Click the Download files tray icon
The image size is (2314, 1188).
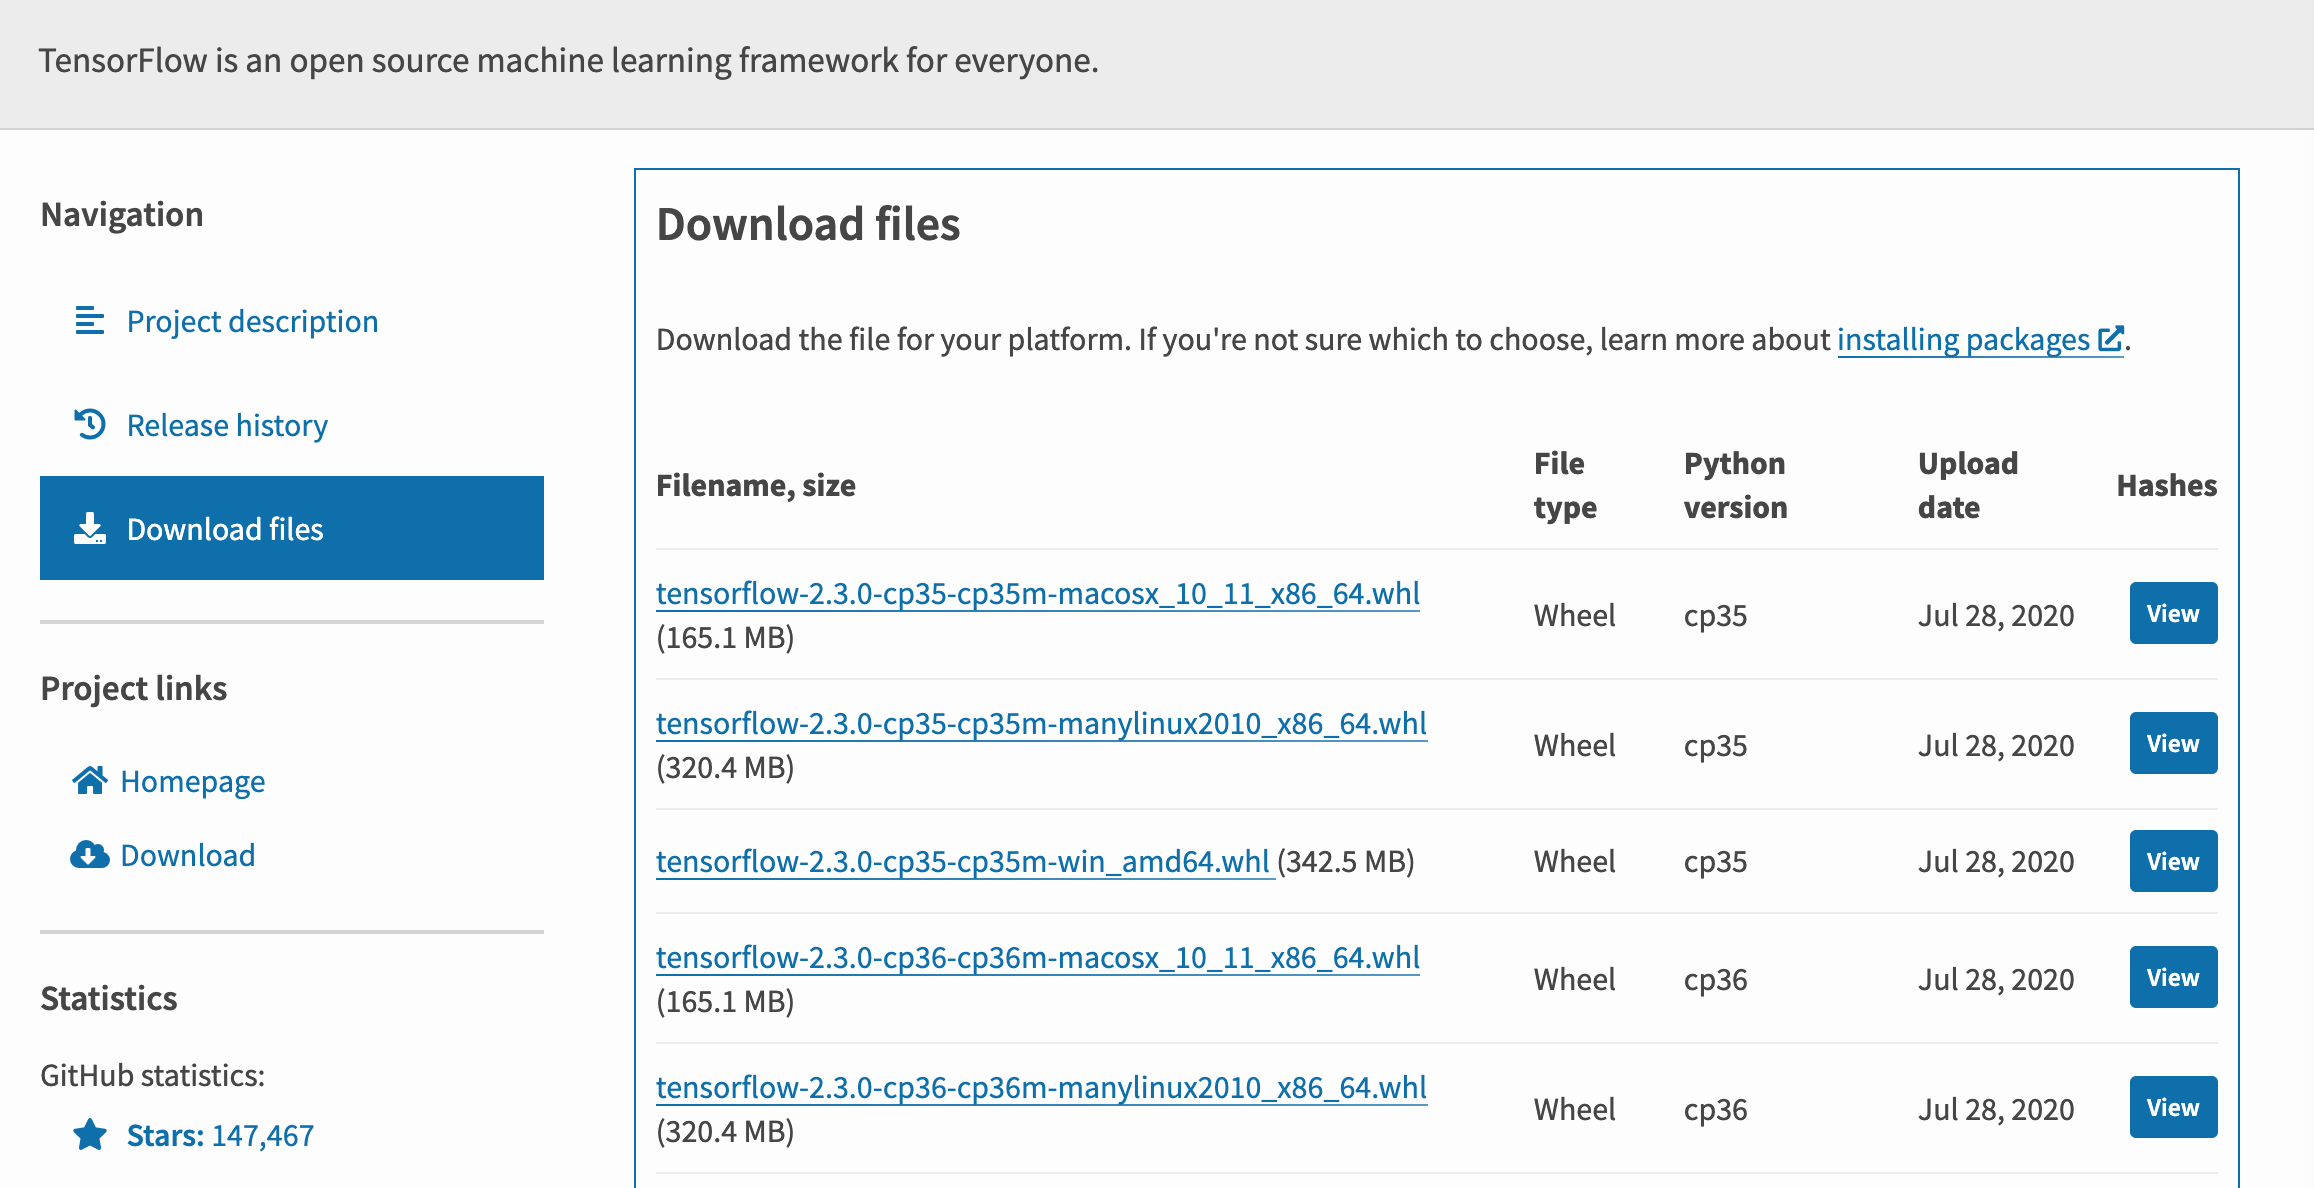(x=89, y=528)
